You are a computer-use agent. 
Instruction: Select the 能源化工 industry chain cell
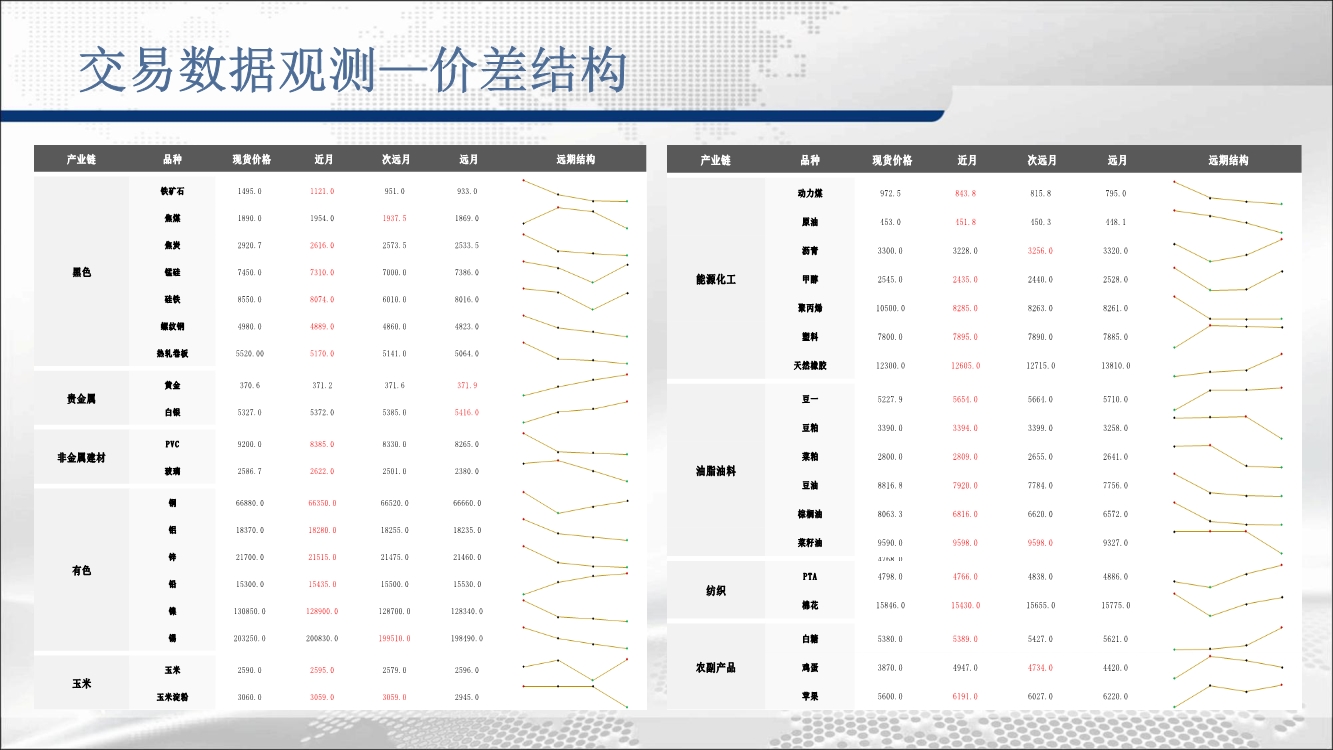click(716, 279)
